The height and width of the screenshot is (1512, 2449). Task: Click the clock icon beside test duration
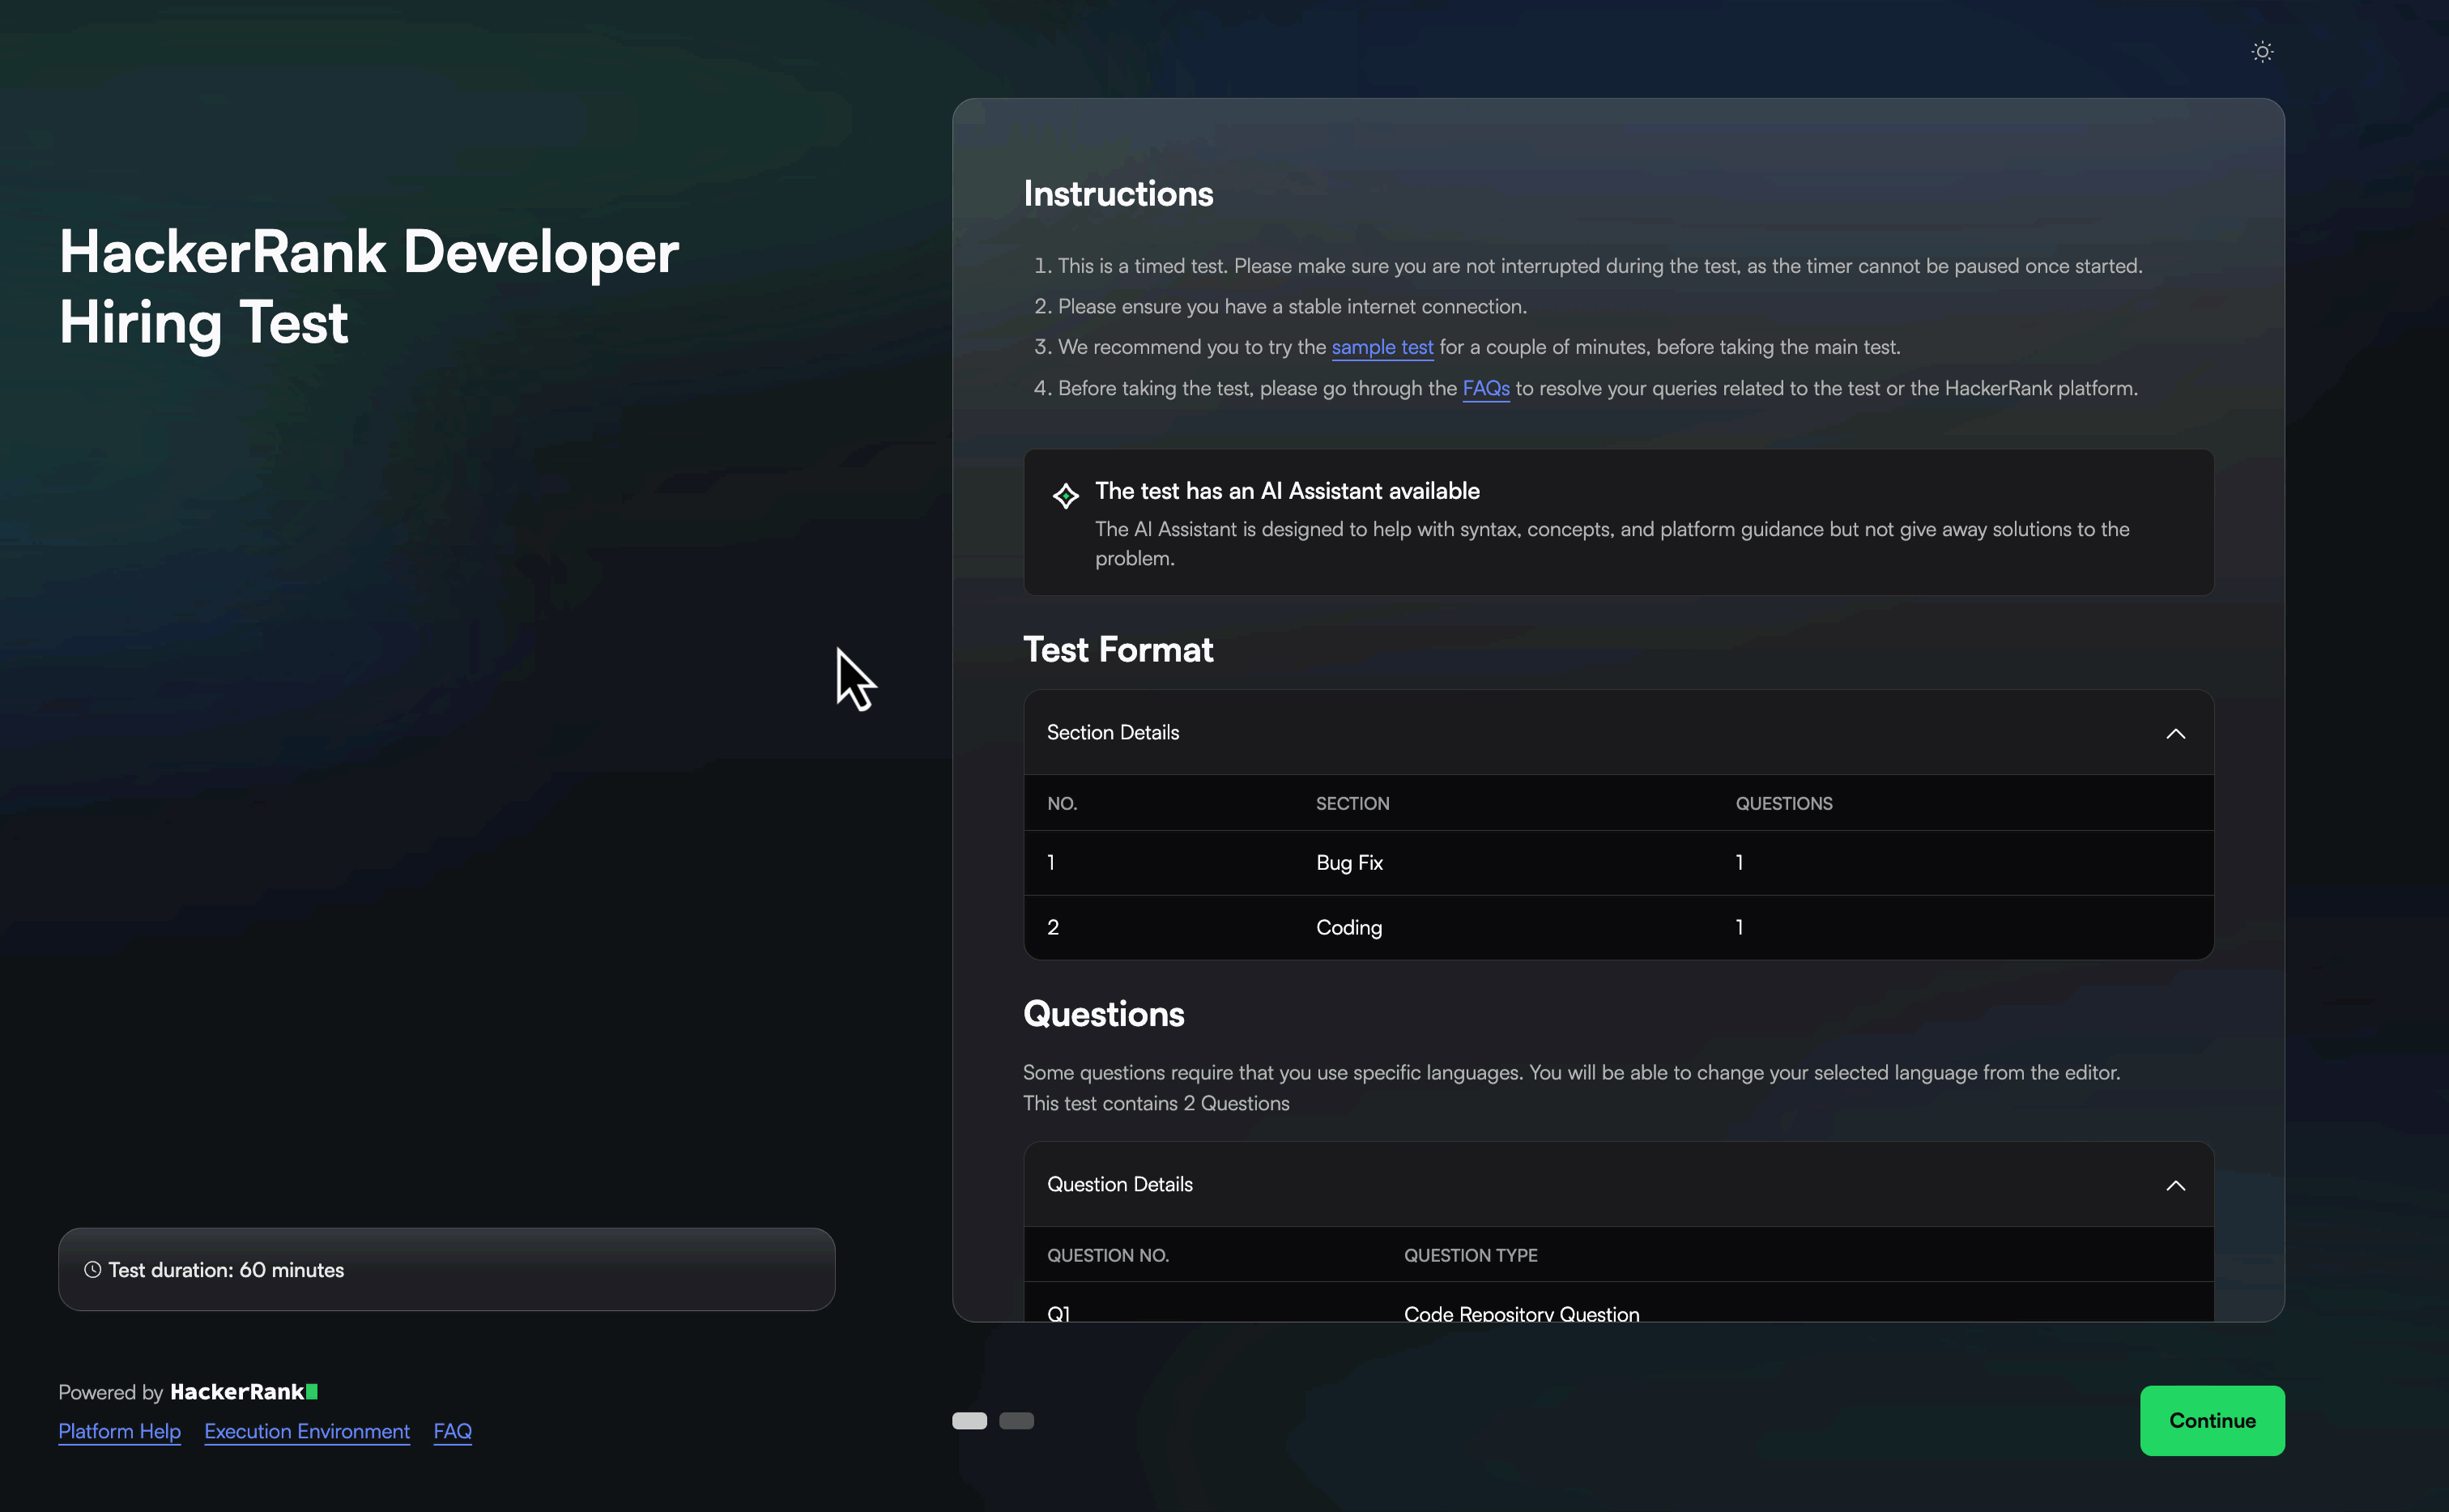click(x=91, y=1269)
